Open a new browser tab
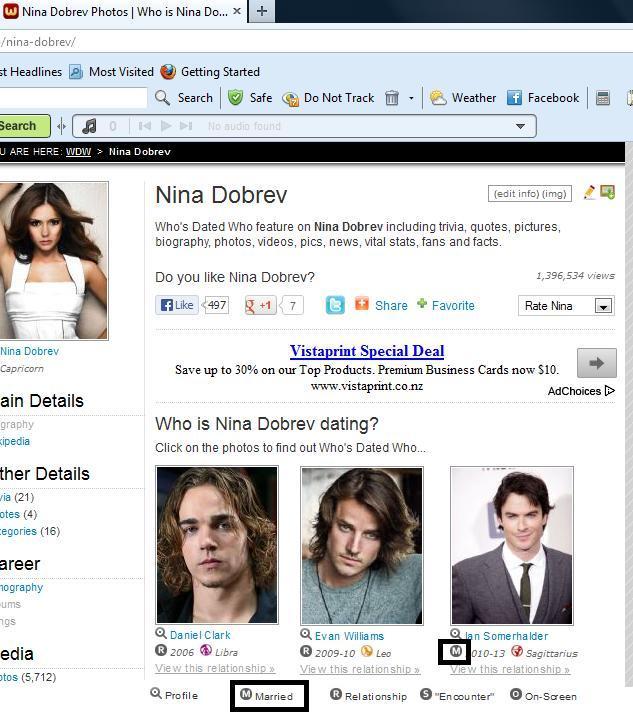 pyautogui.click(x=262, y=11)
